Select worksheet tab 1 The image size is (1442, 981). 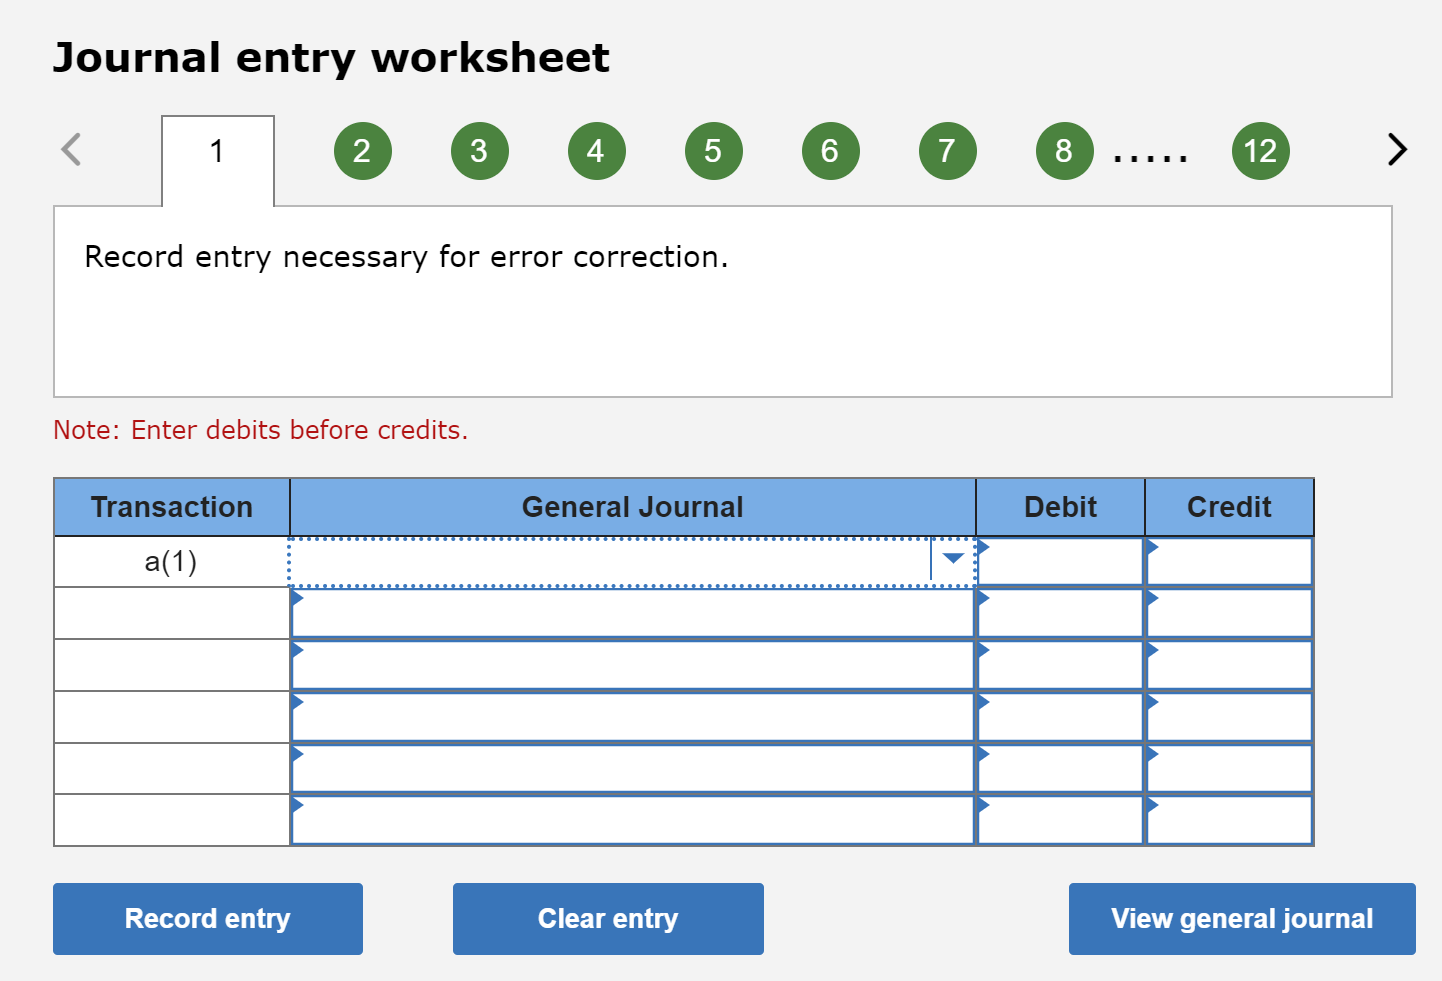[218, 160]
